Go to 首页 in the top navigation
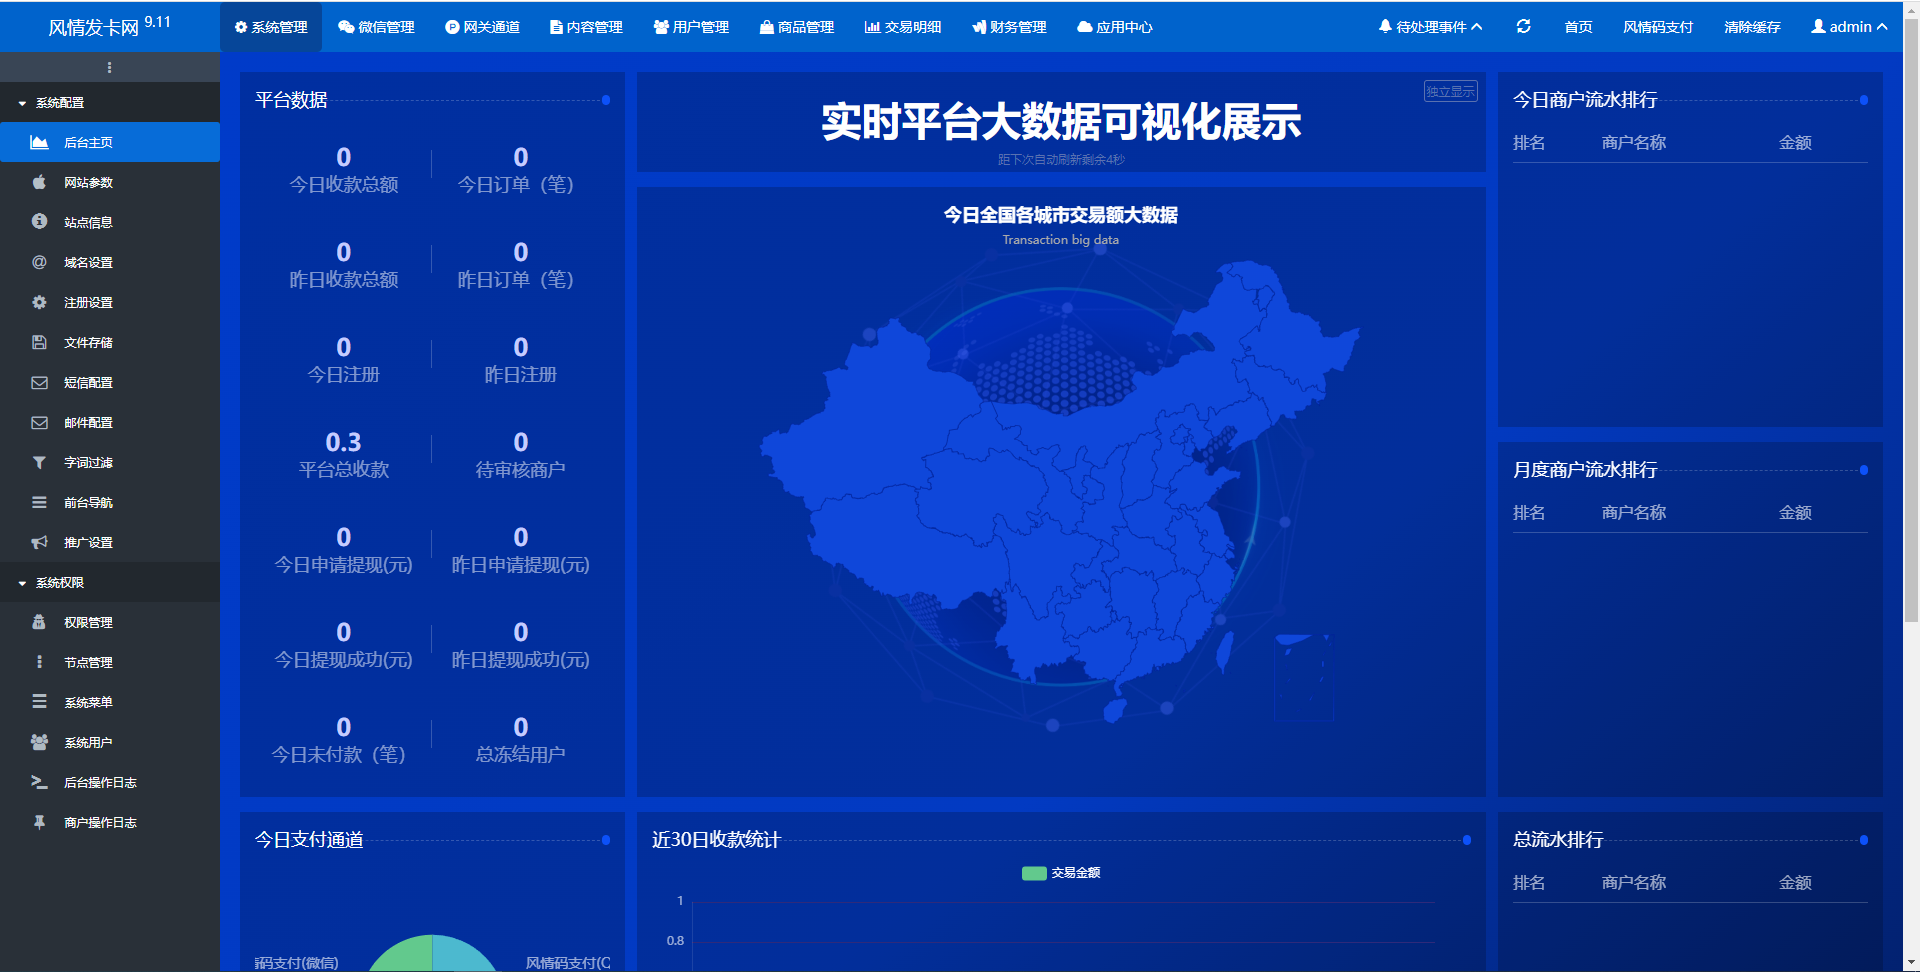 point(1577,27)
